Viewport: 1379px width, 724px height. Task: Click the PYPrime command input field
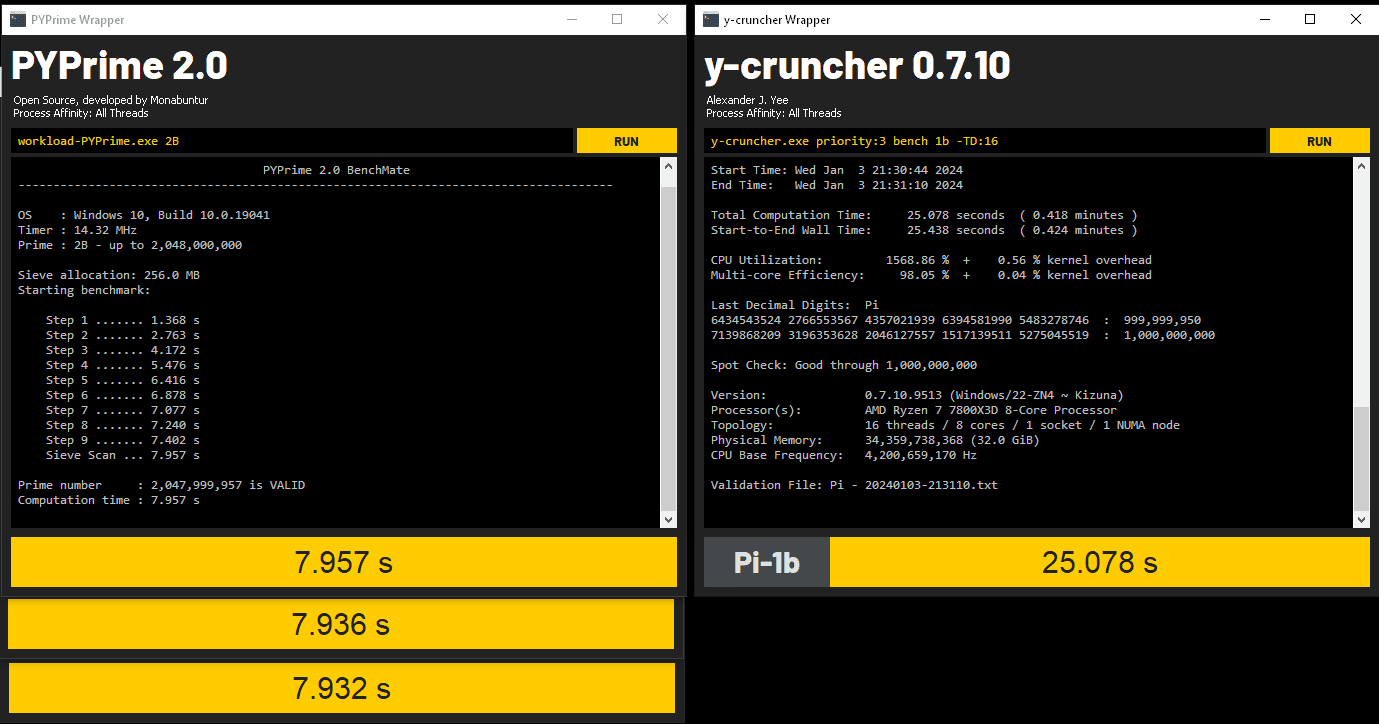click(x=291, y=141)
